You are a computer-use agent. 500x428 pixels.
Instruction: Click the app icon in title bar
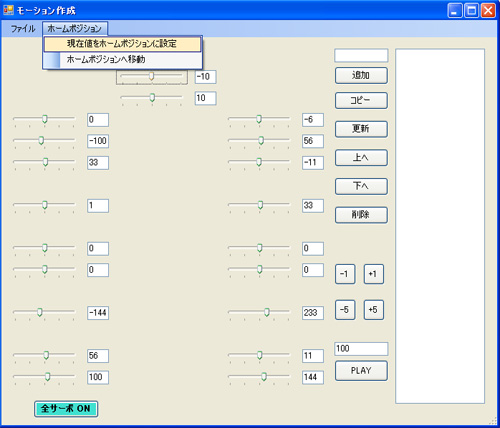[8, 10]
